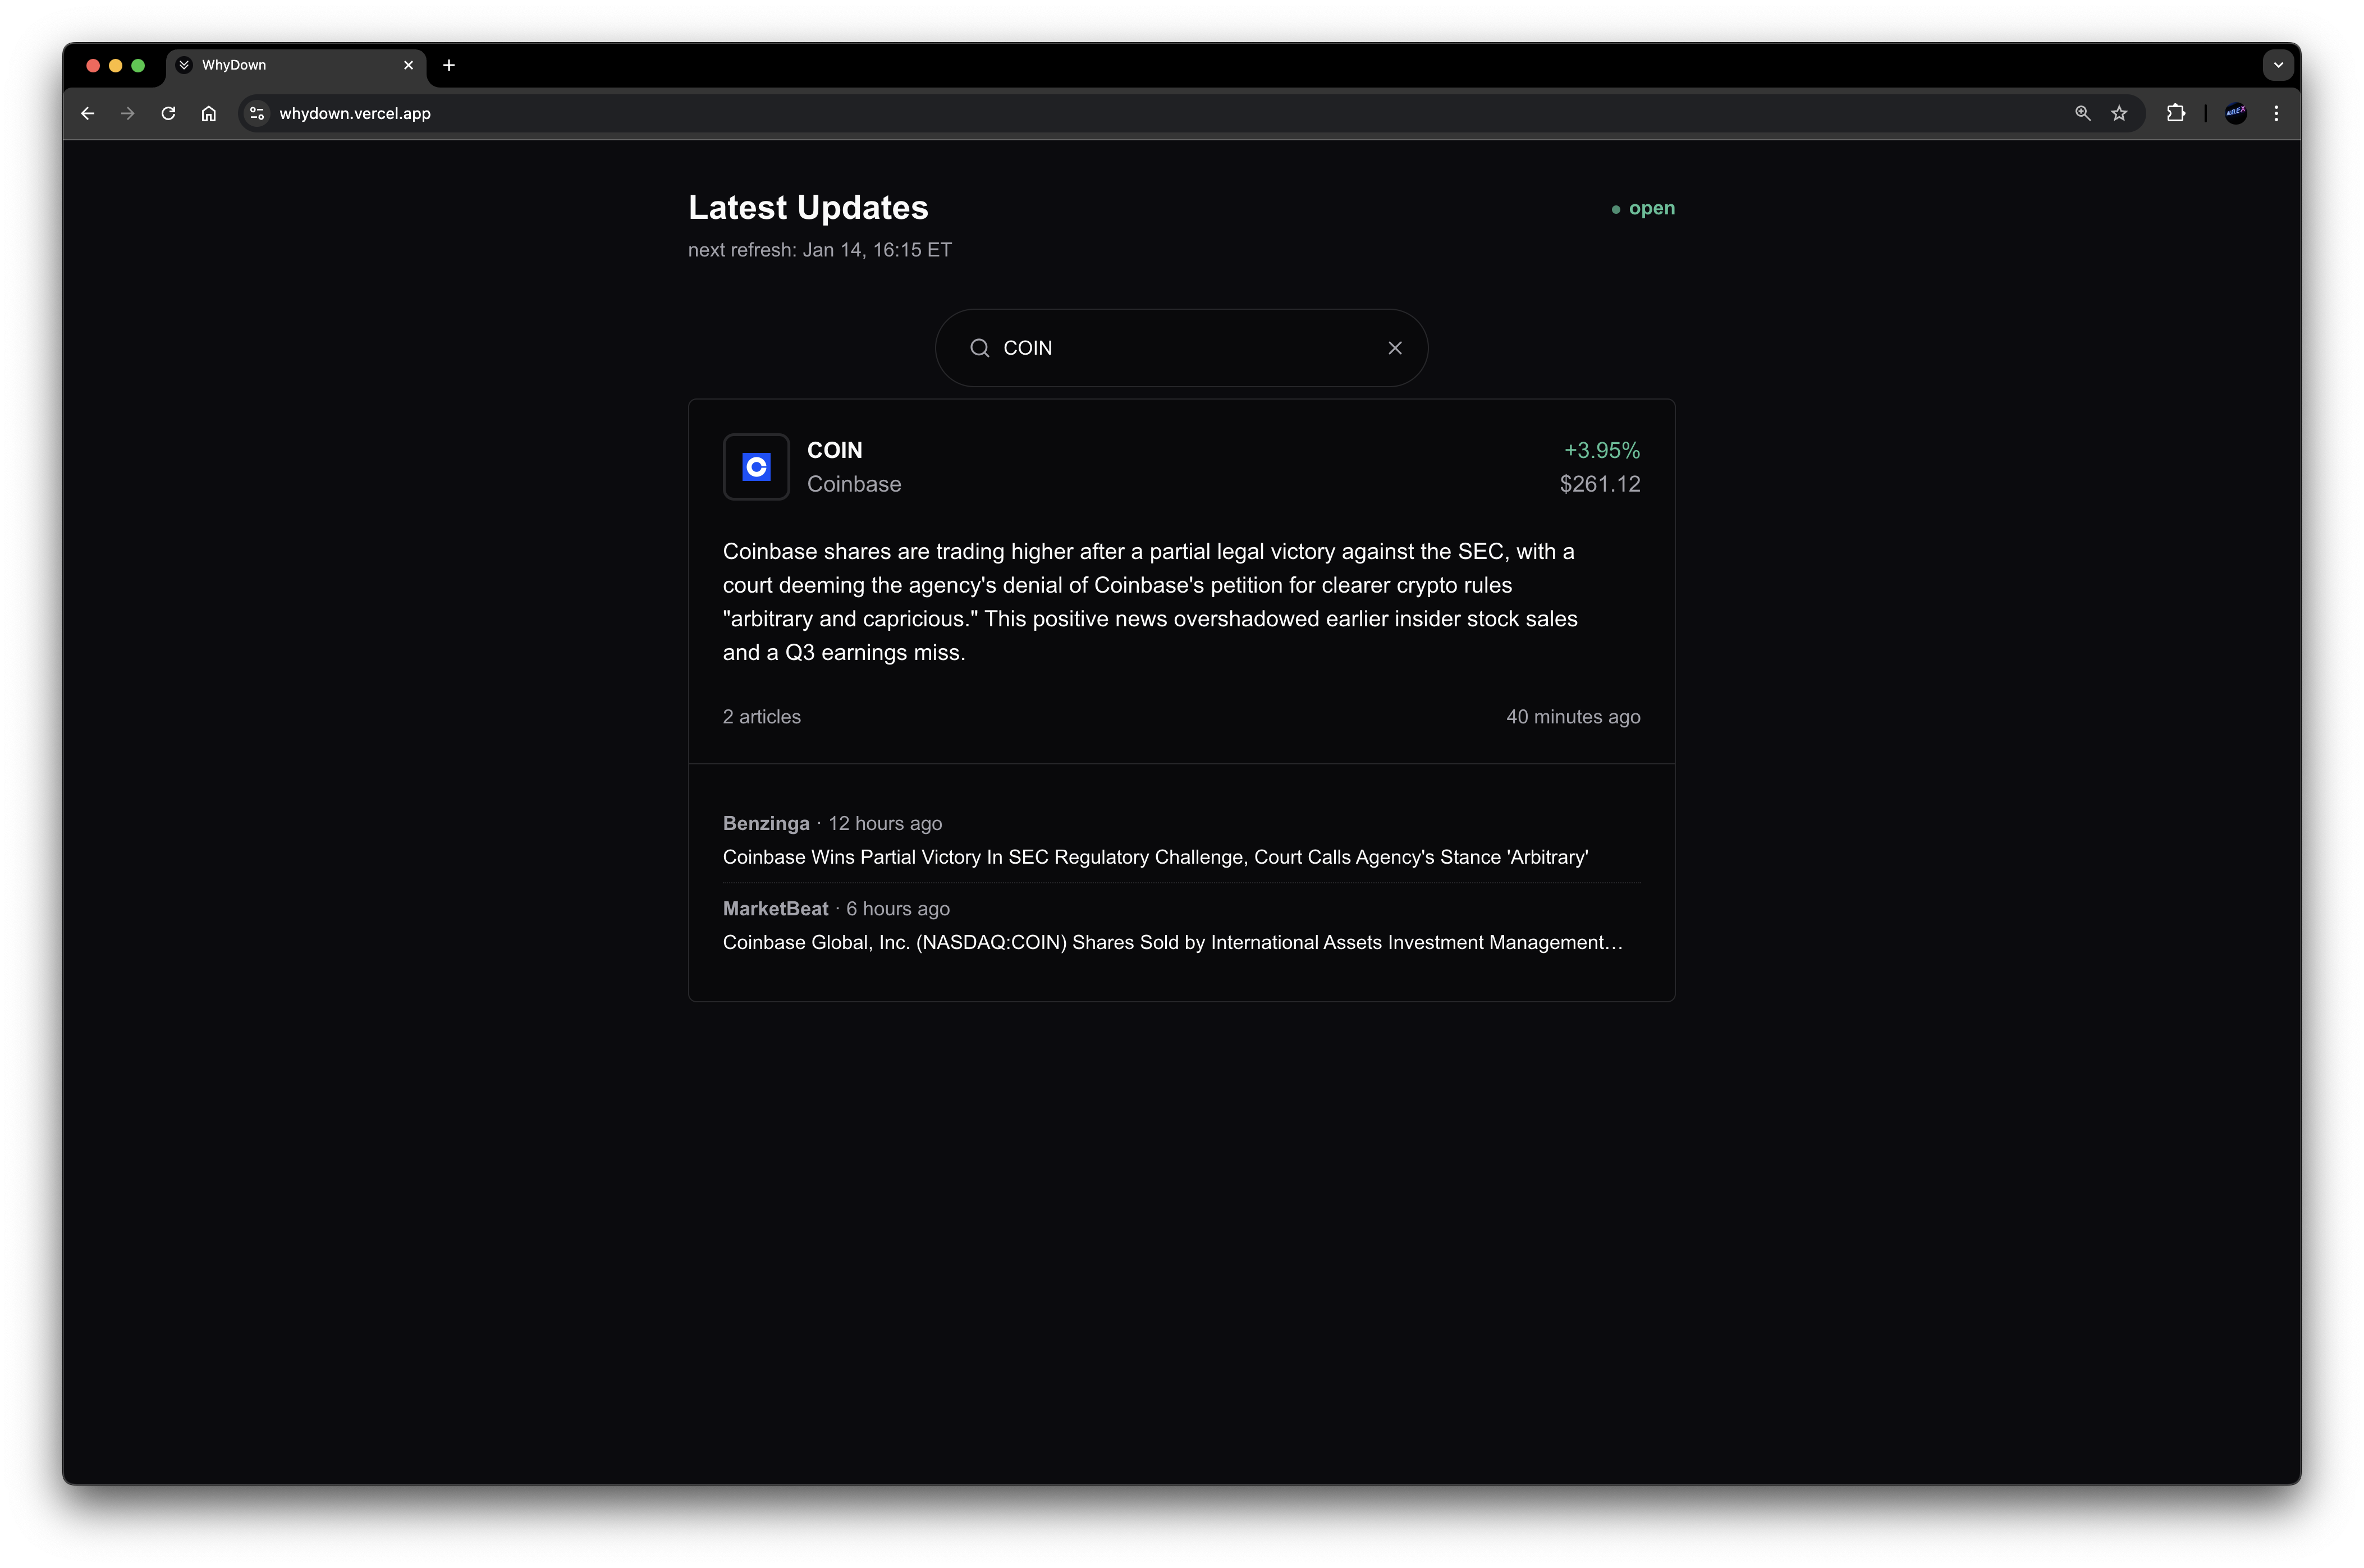The height and width of the screenshot is (1568, 2364).
Task: Go to browser home page
Action: click(x=208, y=114)
